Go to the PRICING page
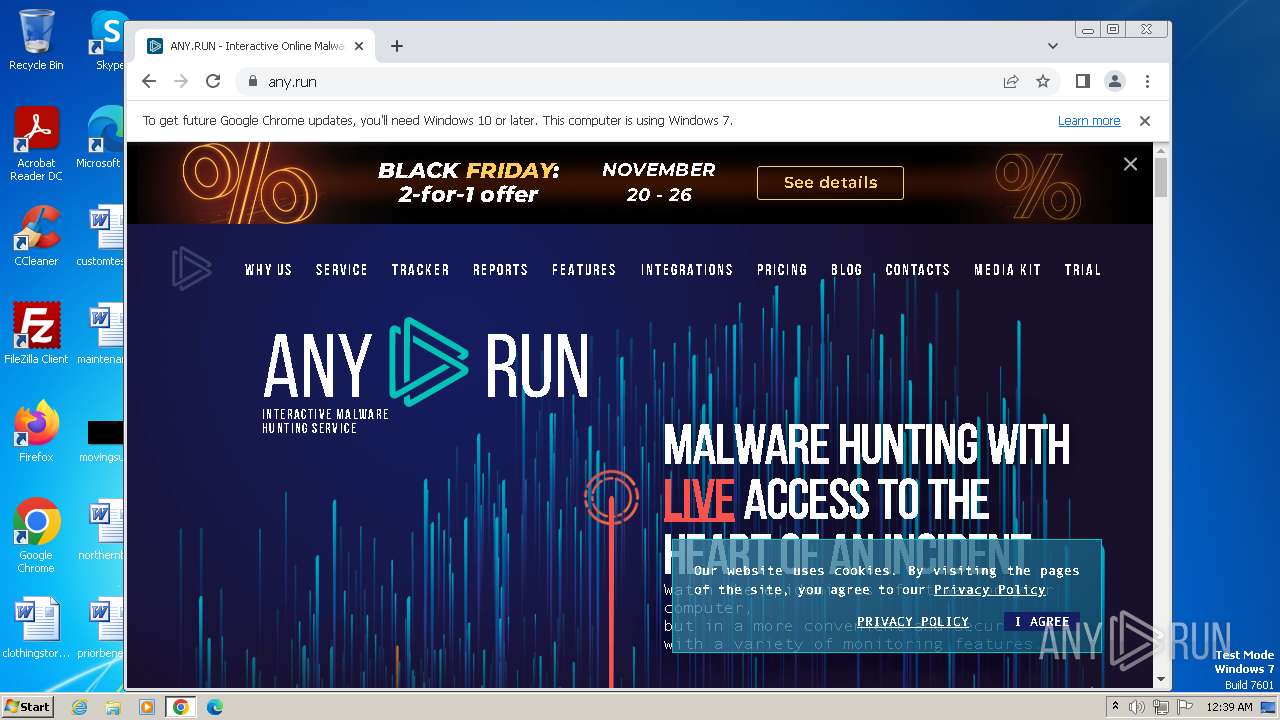 tap(782, 270)
